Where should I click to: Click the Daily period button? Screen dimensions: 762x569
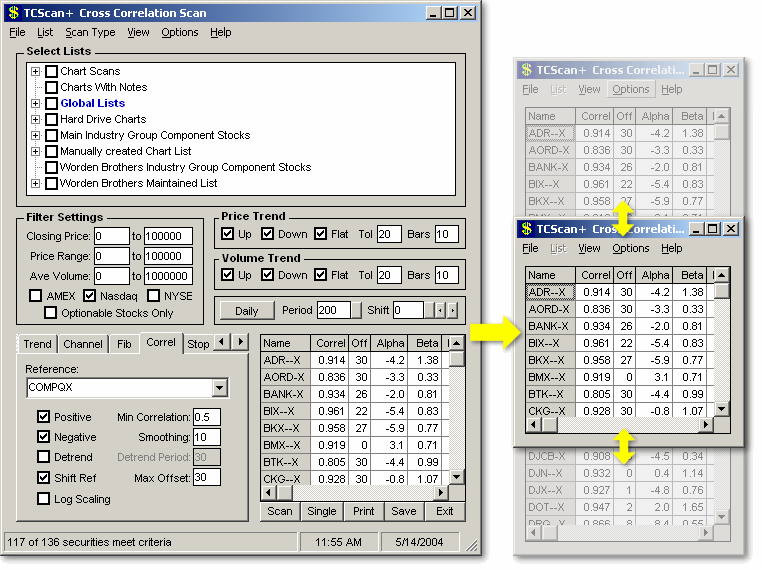pos(246,311)
